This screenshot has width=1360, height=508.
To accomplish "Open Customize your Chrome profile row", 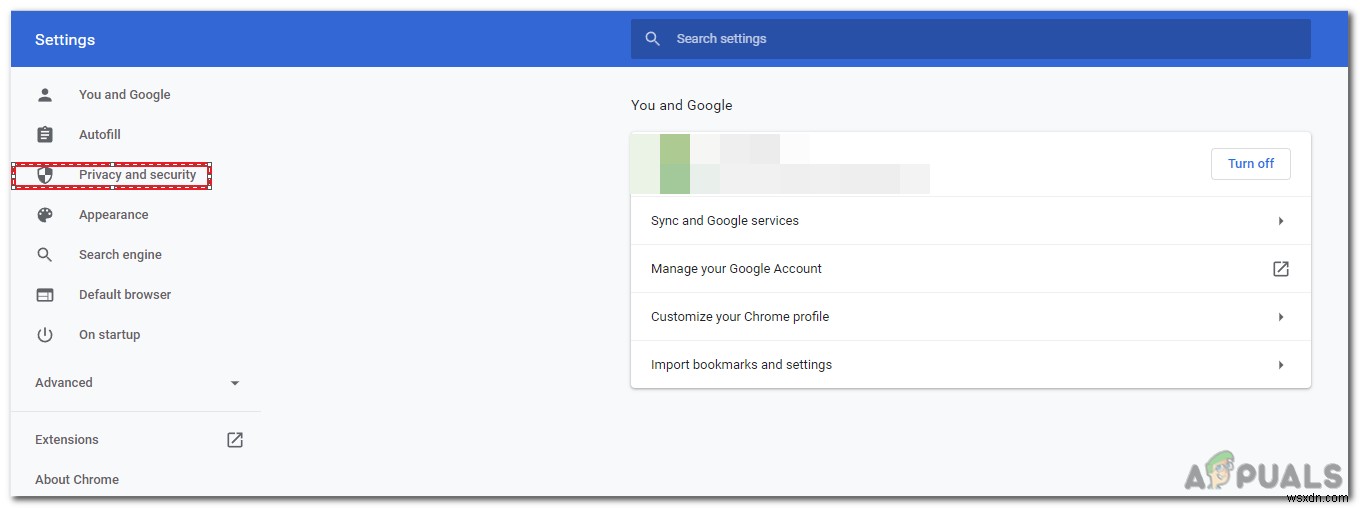I will tap(971, 317).
